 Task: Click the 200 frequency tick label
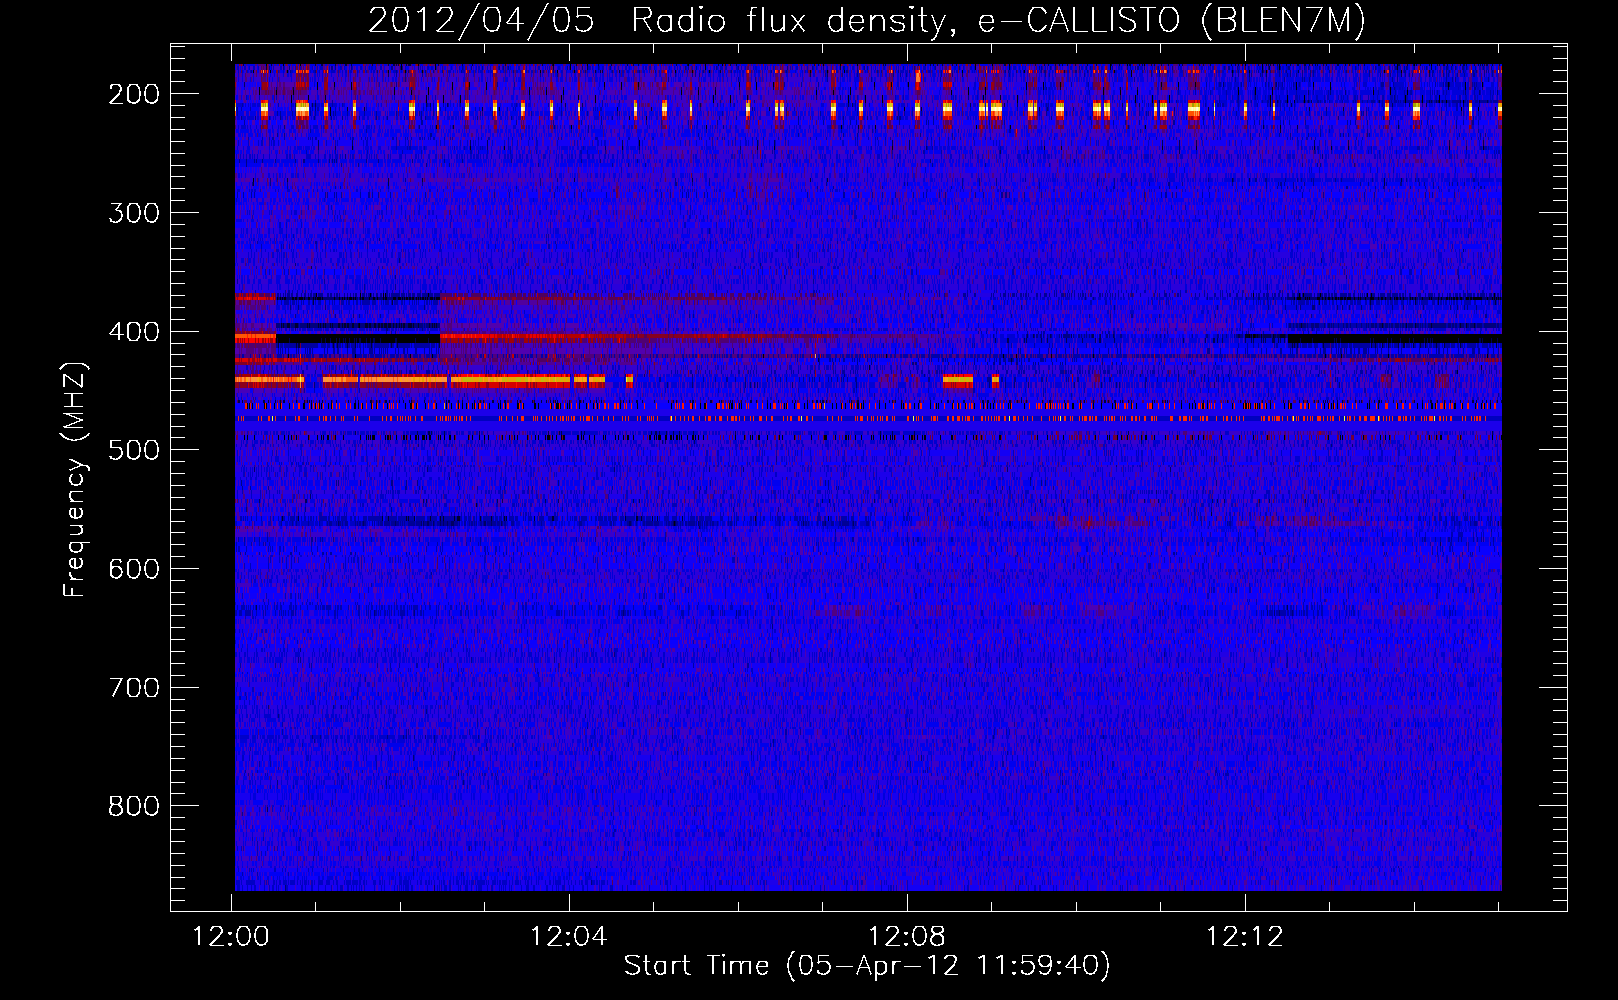134,94
